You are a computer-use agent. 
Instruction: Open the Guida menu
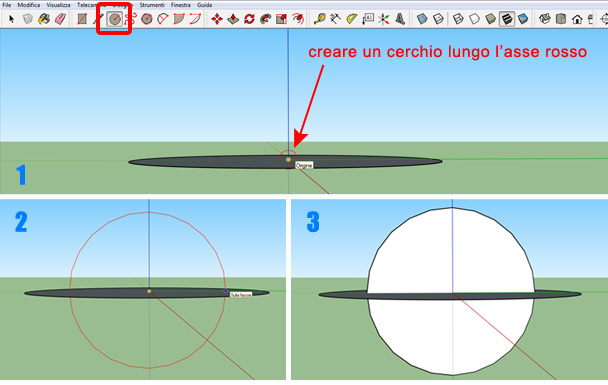click(204, 5)
